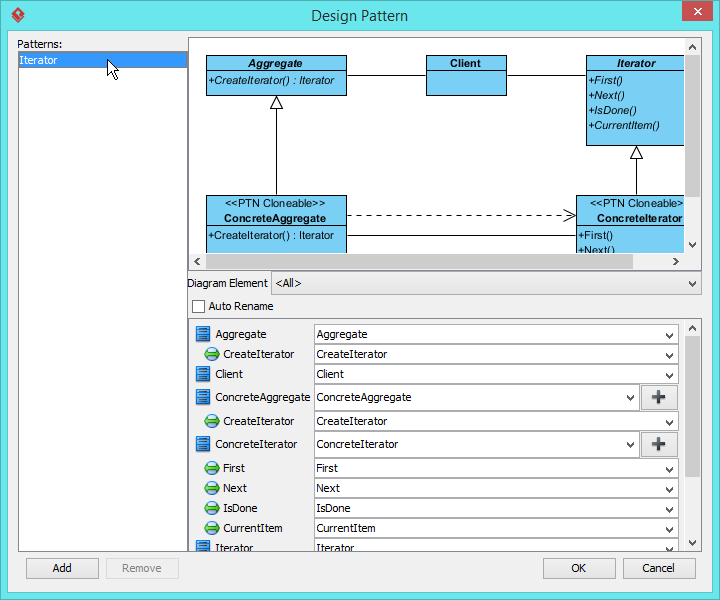Click the horizontal scrollbar thumb of the diagram
The width and height of the screenshot is (720, 600).
coord(419,262)
